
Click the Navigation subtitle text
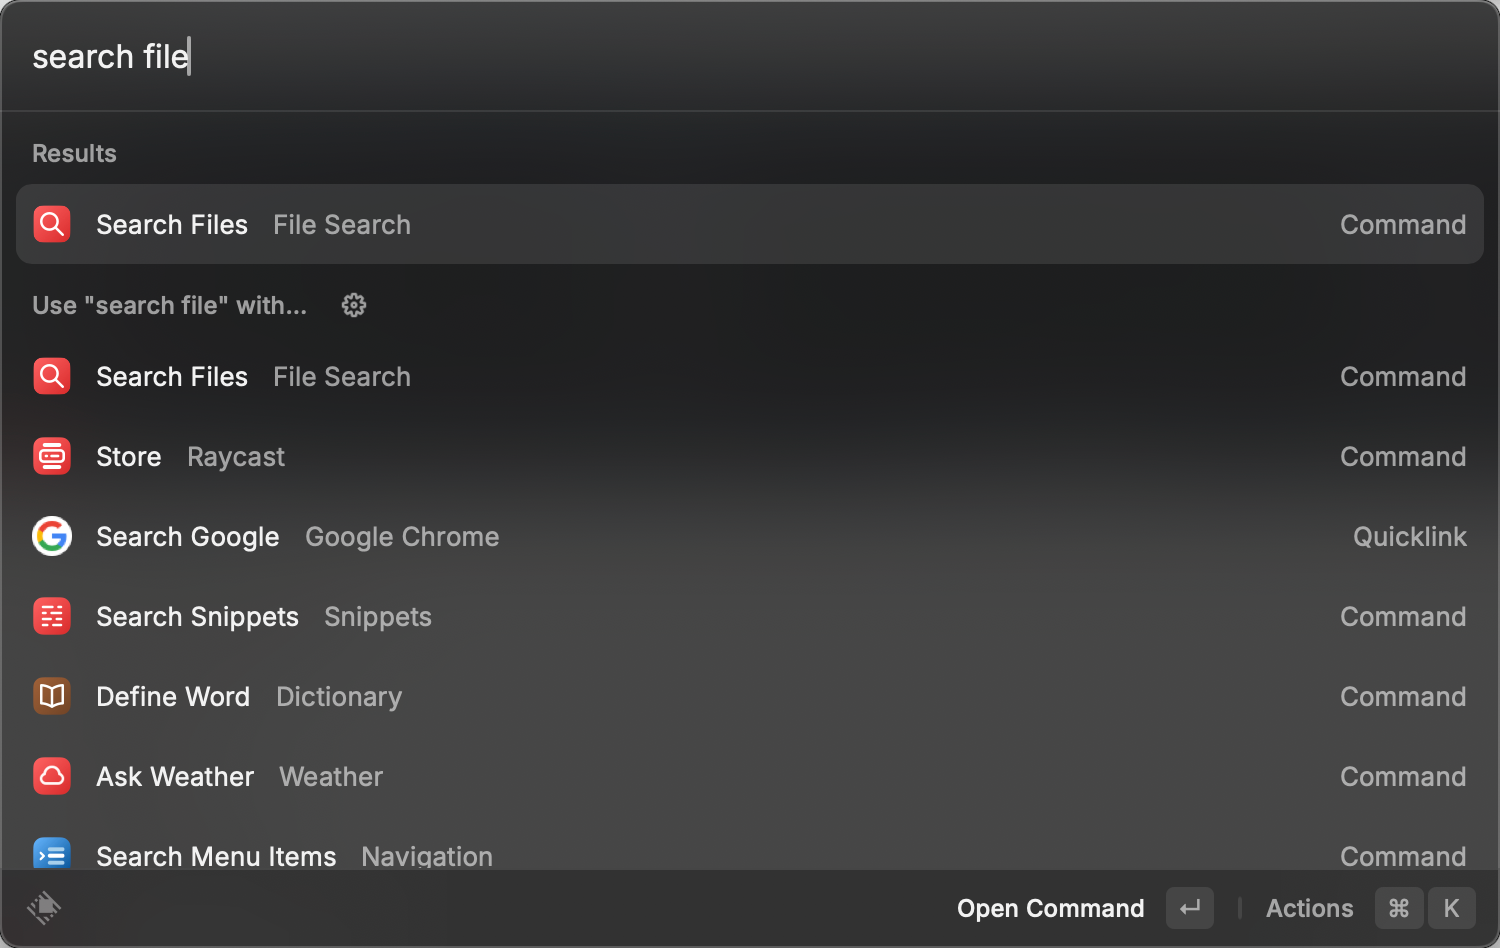[427, 856]
